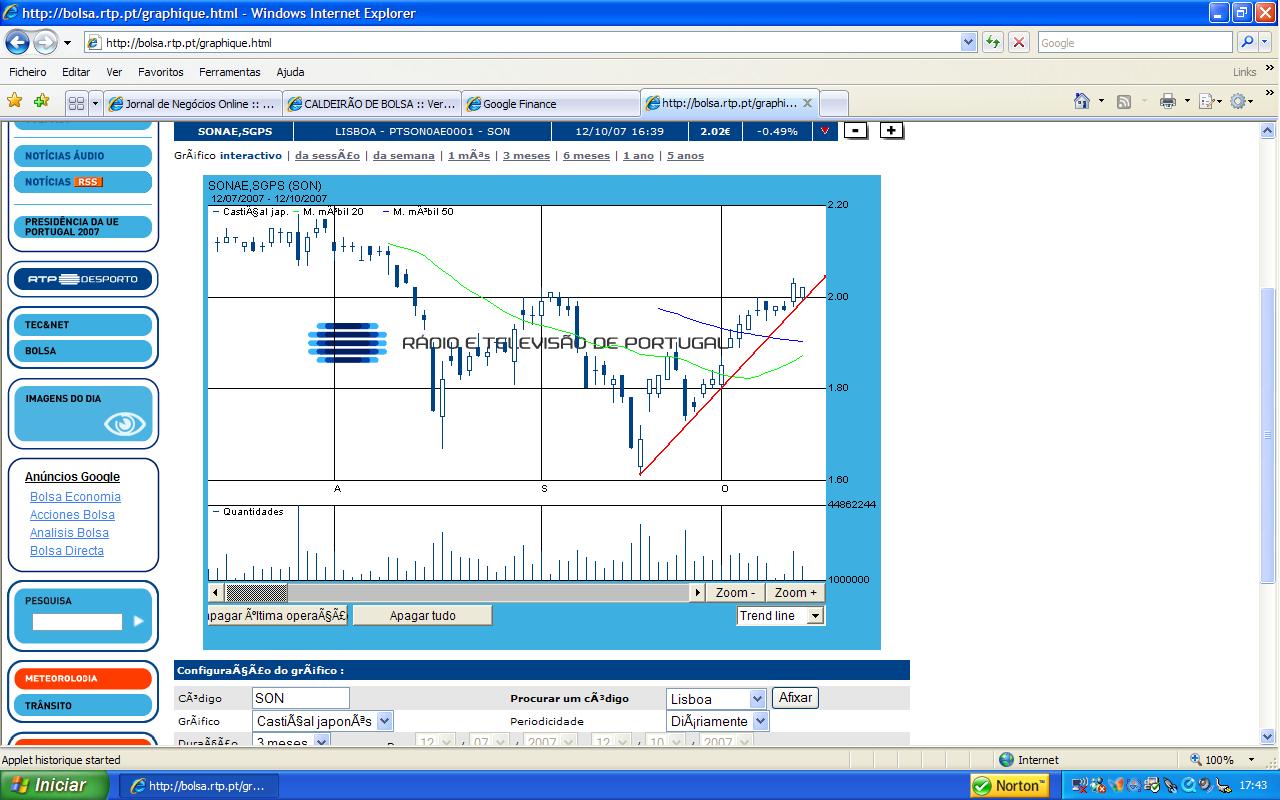This screenshot has height=800, width=1280.
Task: Open the Windows Iniciar start button
Action: (55, 786)
